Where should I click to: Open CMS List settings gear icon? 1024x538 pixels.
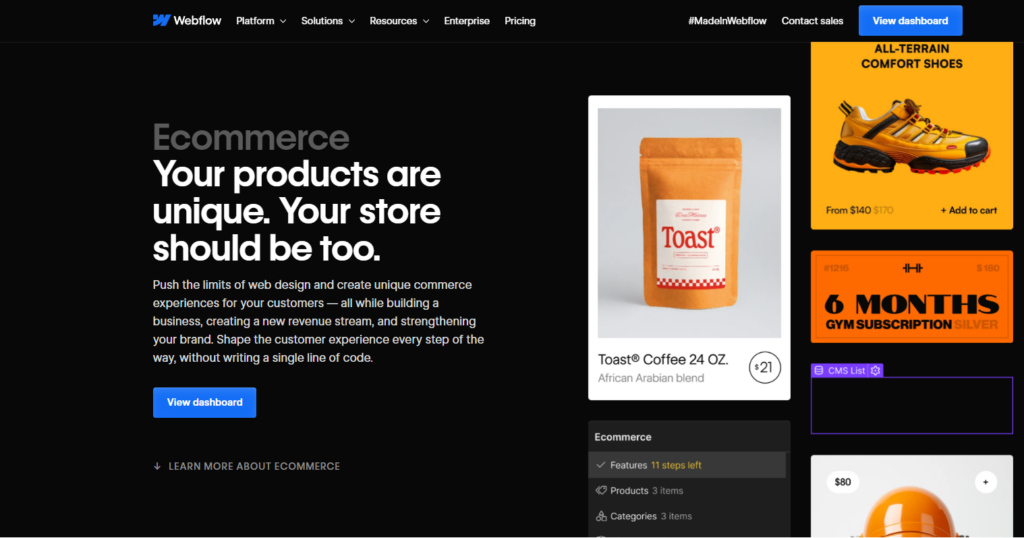pyautogui.click(x=876, y=370)
